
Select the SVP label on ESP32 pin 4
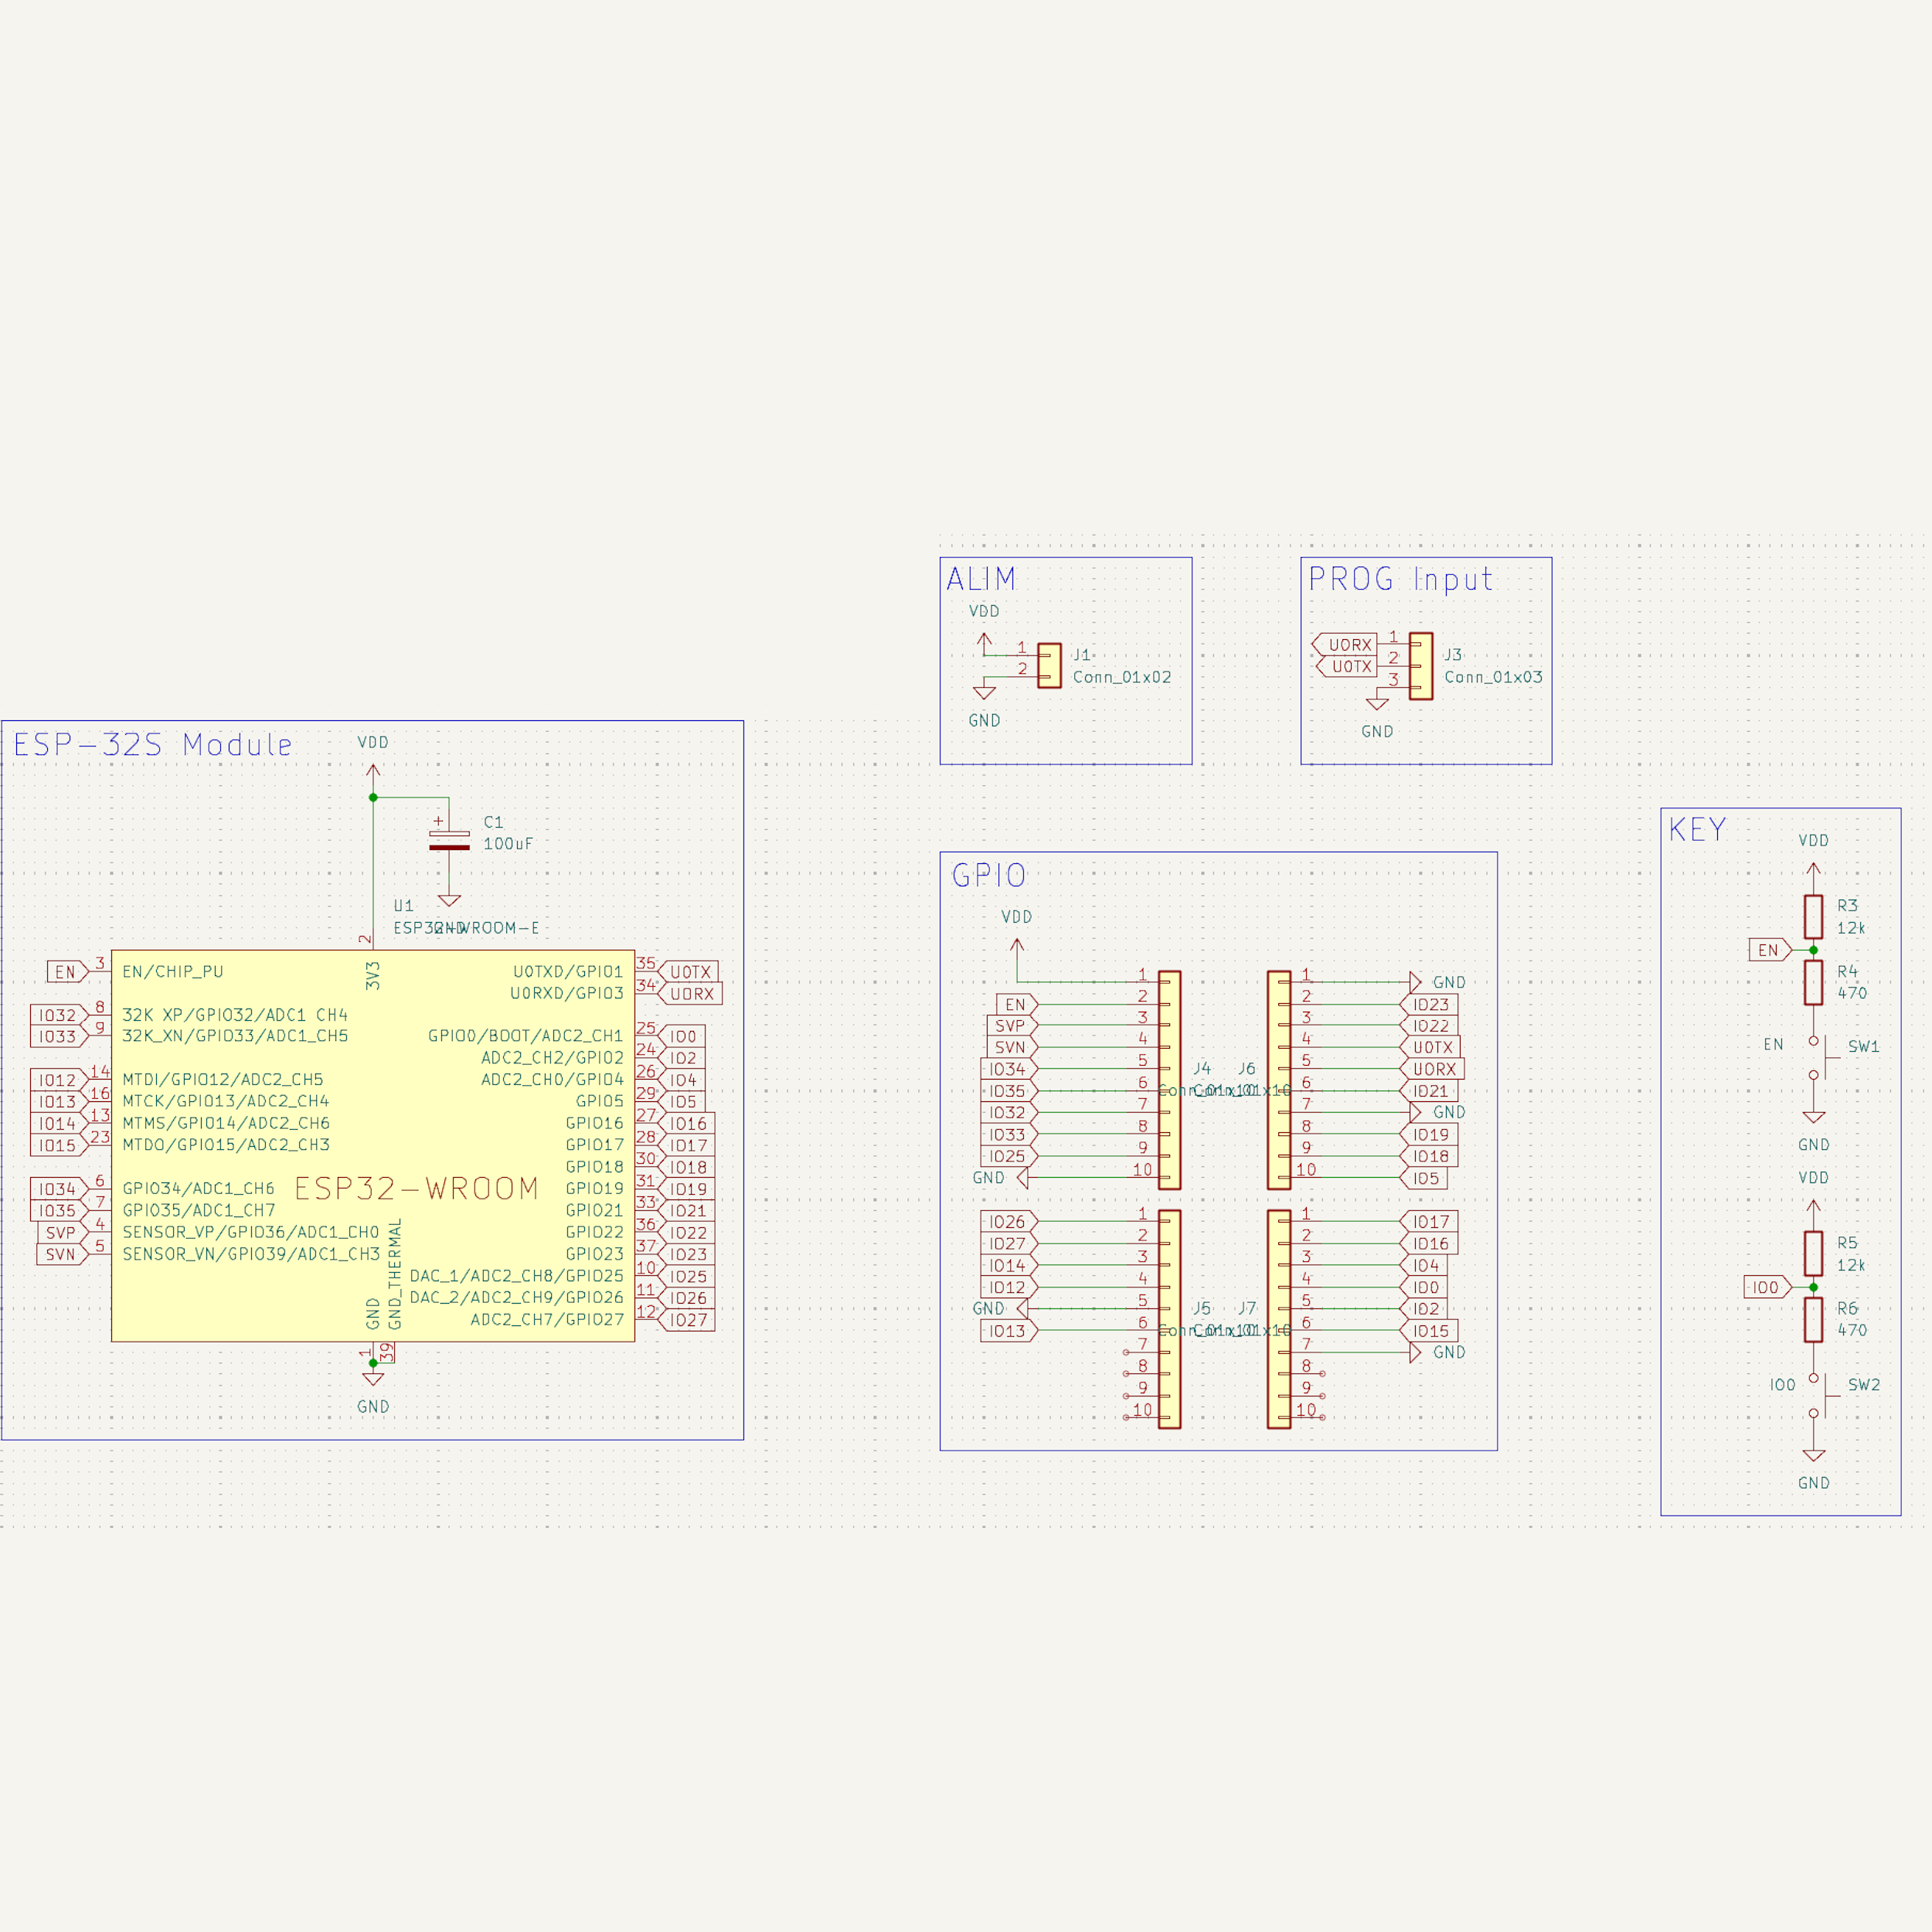click(x=63, y=1233)
